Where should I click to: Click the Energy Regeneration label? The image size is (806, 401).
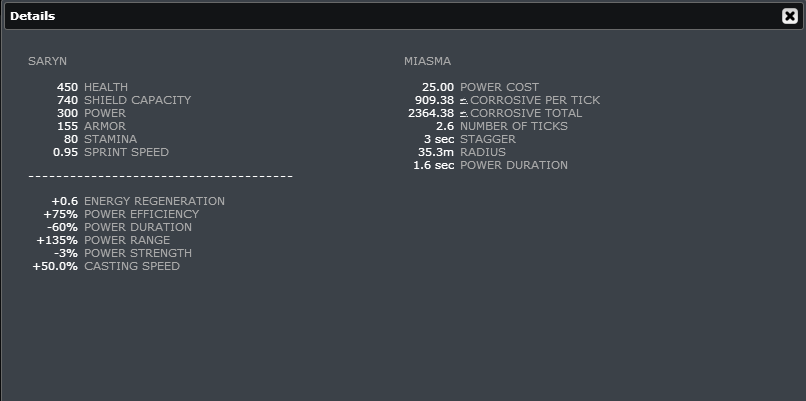tap(154, 201)
